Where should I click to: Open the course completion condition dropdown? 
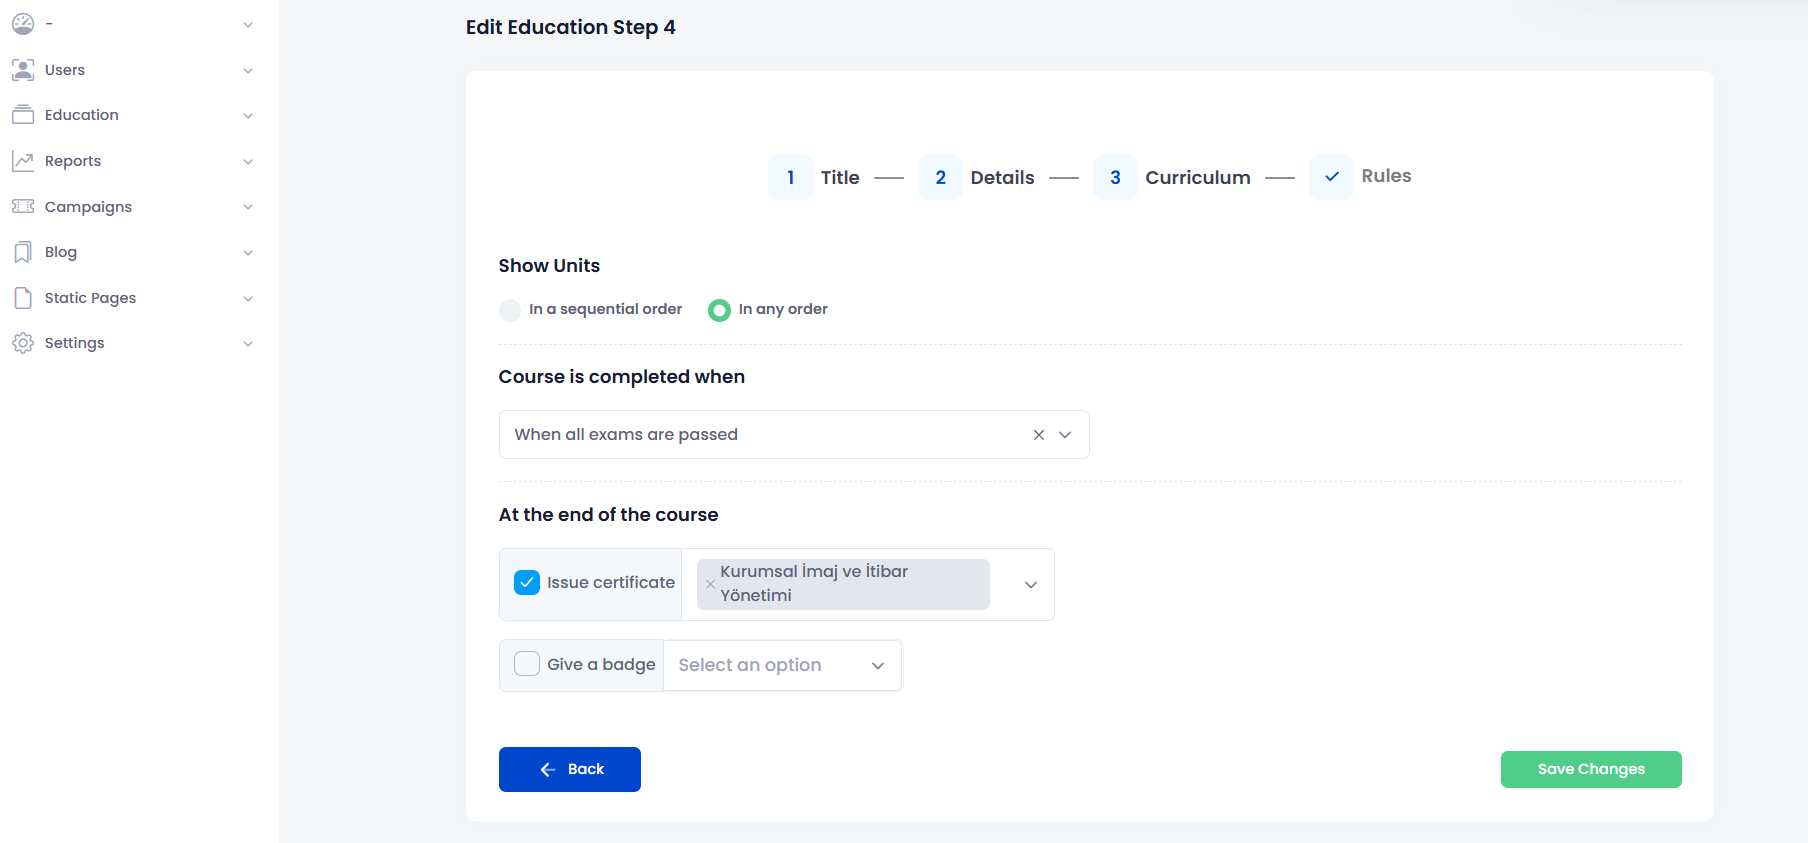click(x=1065, y=435)
